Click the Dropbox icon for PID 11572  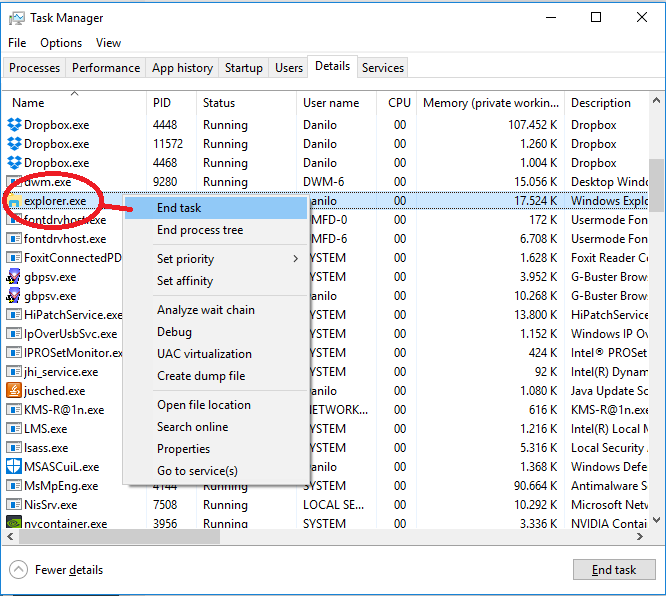[x=14, y=144]
